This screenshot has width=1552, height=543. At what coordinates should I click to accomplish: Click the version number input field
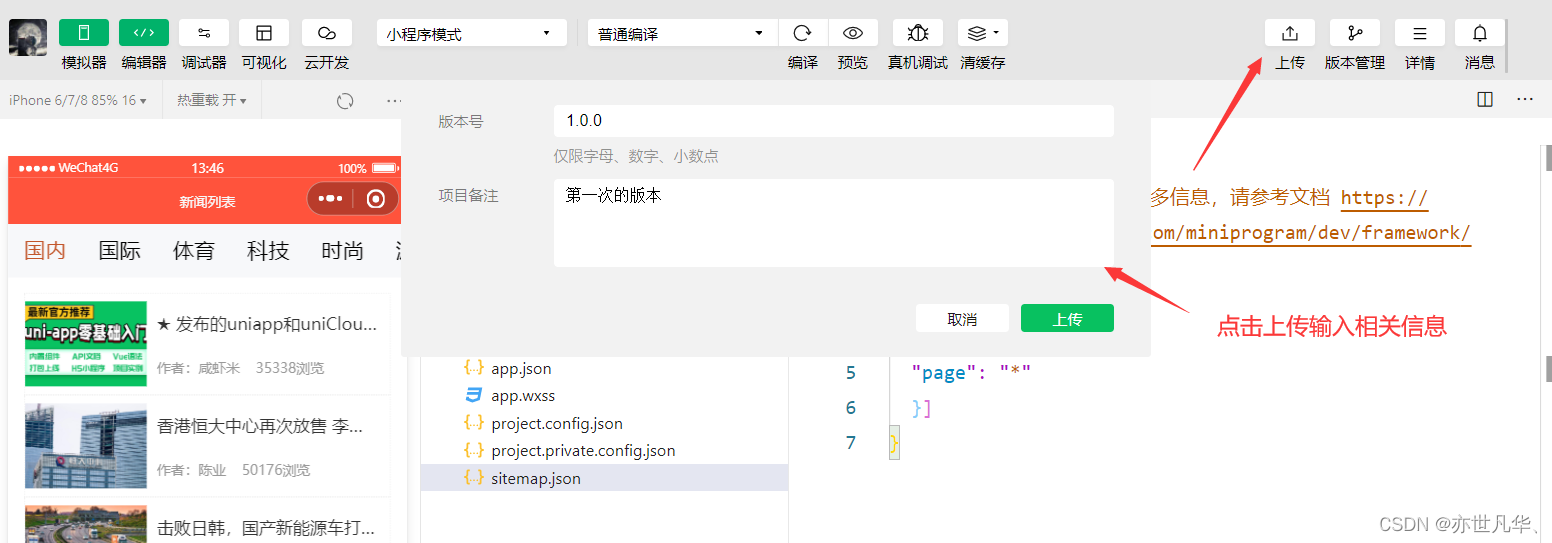(833, 121)
